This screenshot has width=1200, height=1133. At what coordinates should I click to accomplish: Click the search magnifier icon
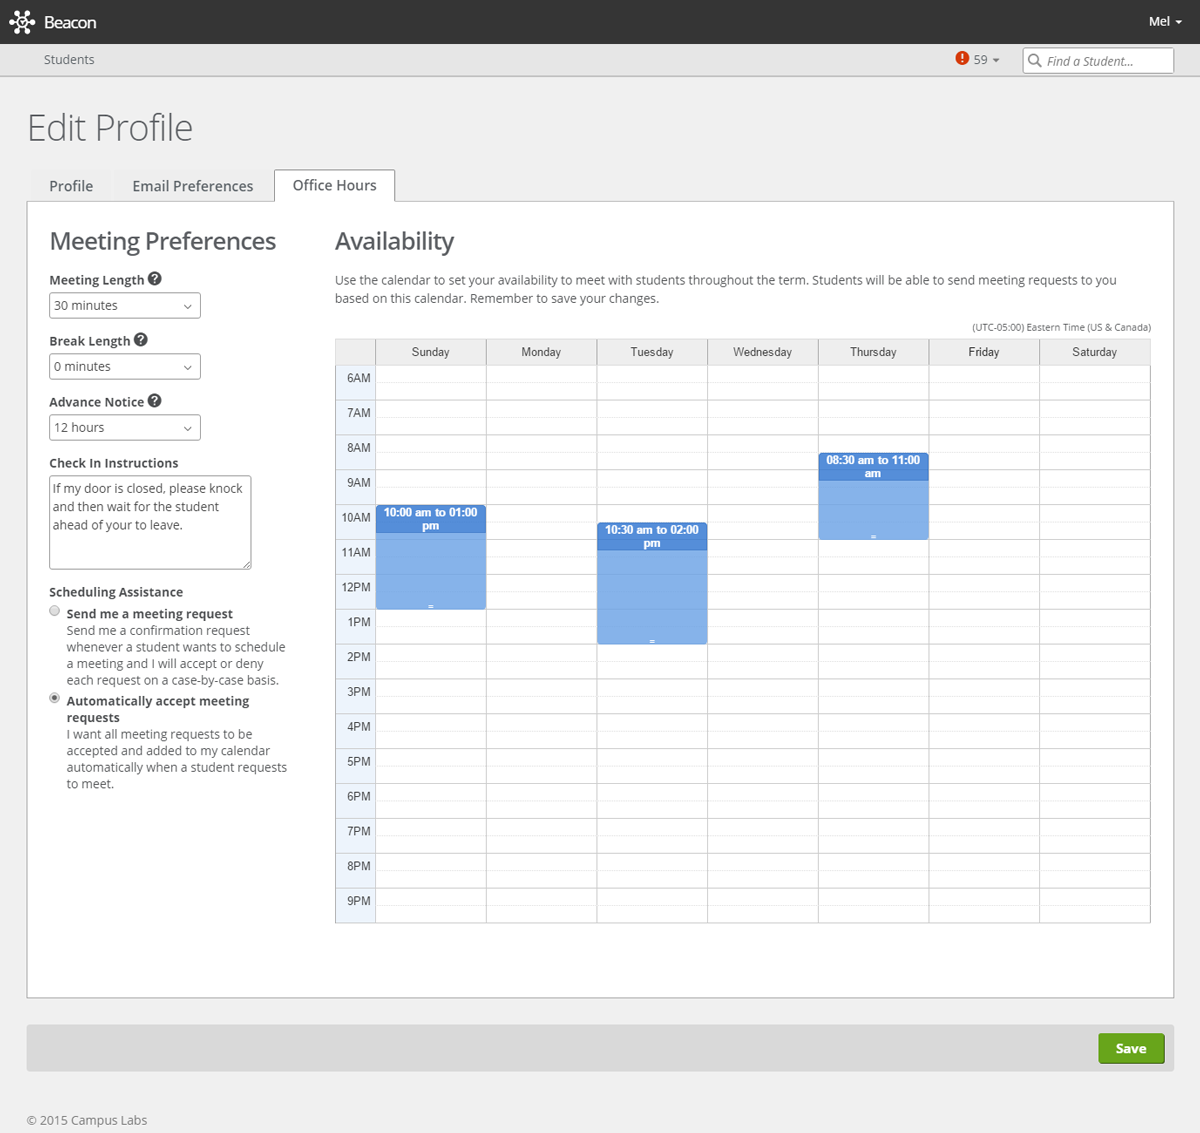coord(1034,60)
